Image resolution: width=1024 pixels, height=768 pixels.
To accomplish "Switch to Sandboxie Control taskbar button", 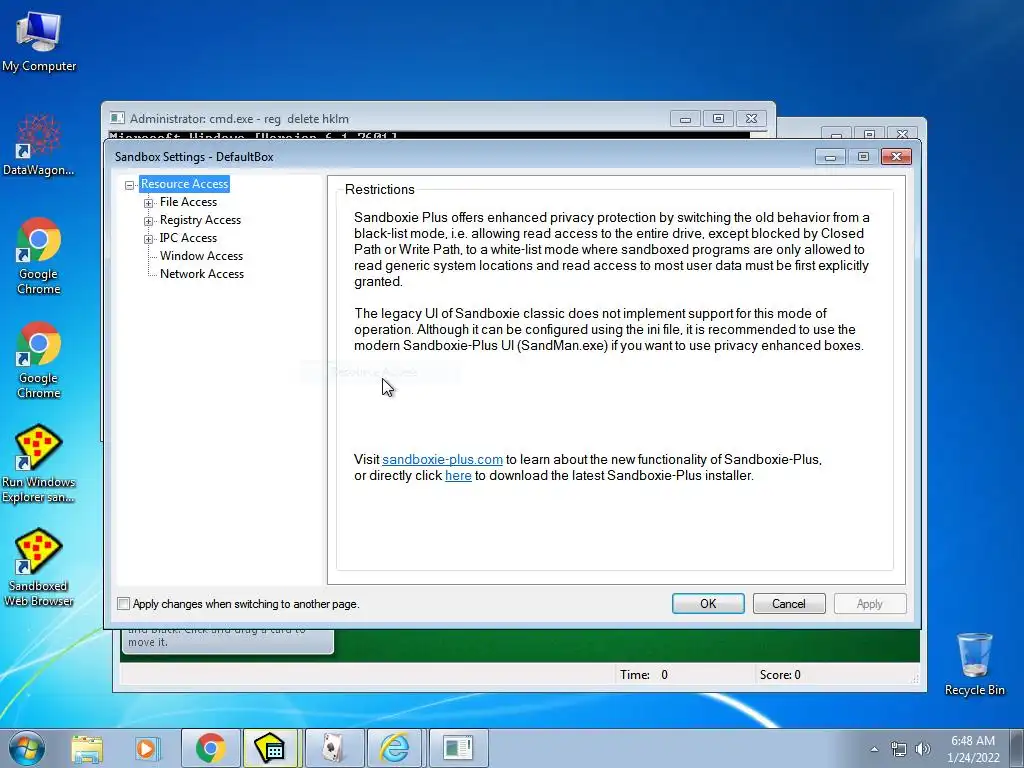I will point(271,748).
